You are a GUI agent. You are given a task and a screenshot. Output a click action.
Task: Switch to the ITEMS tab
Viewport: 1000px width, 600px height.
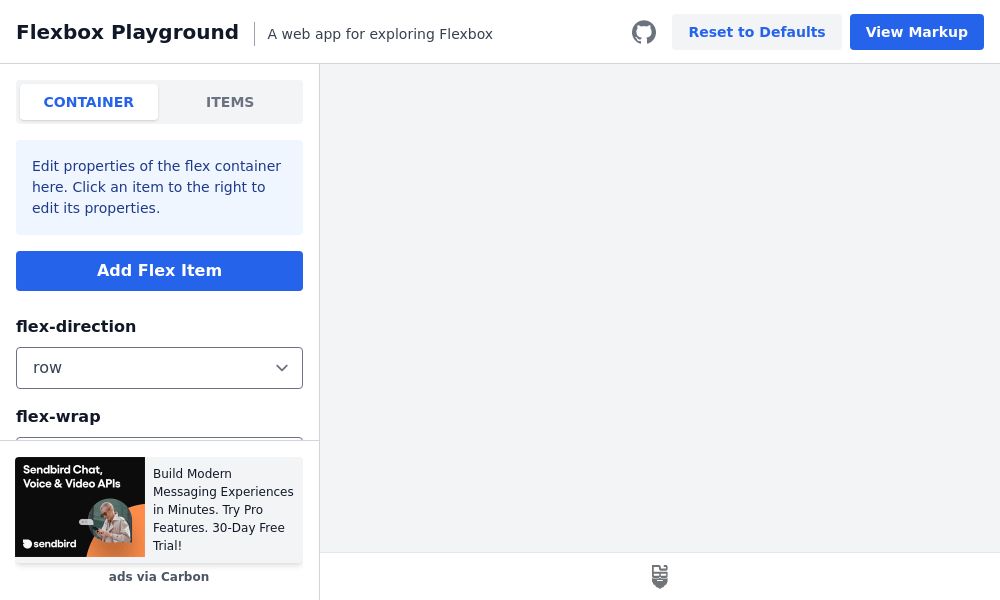click(x=230, y=102)
